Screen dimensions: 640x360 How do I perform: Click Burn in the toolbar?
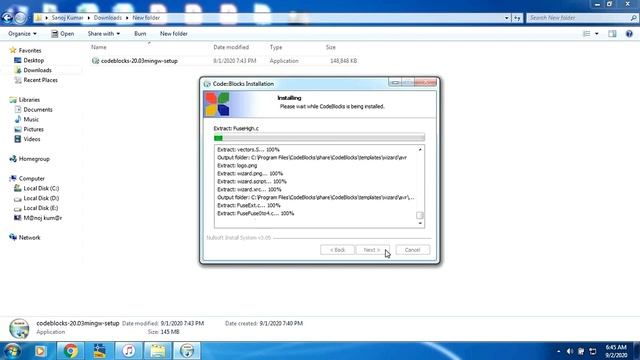[x=140, y=33]
